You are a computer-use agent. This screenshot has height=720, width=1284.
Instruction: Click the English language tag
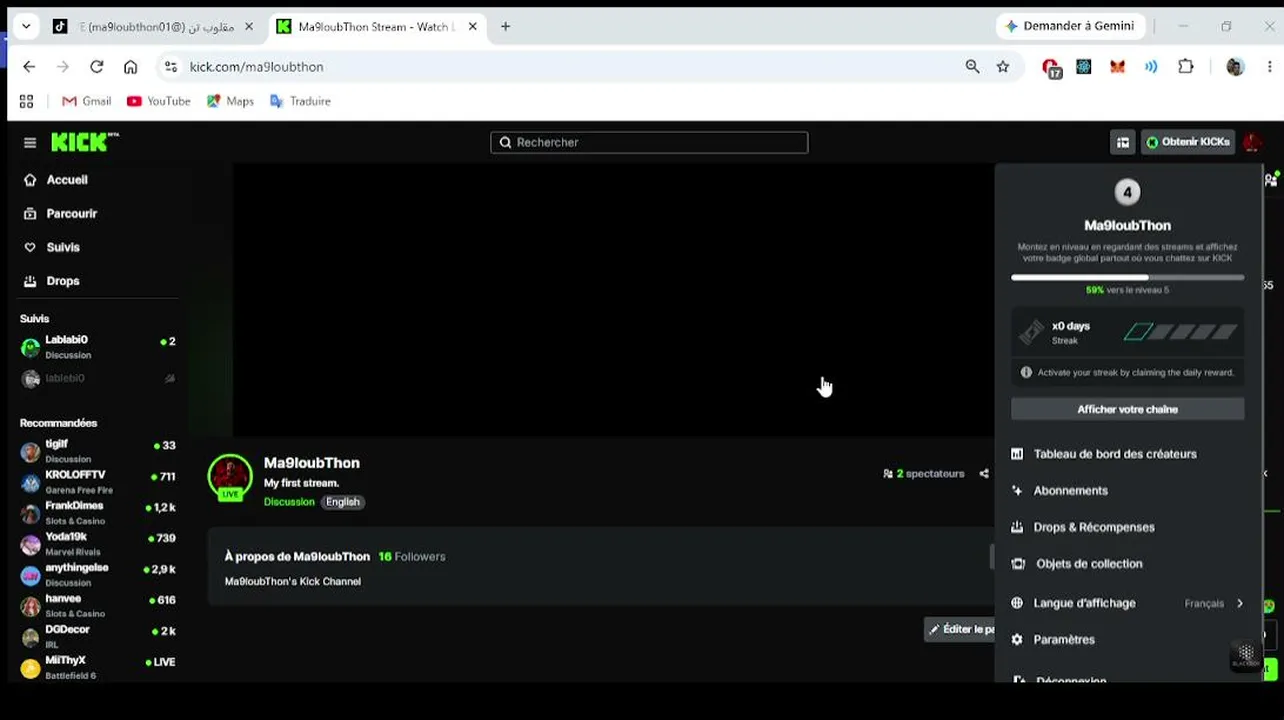[x=342, y=502]
